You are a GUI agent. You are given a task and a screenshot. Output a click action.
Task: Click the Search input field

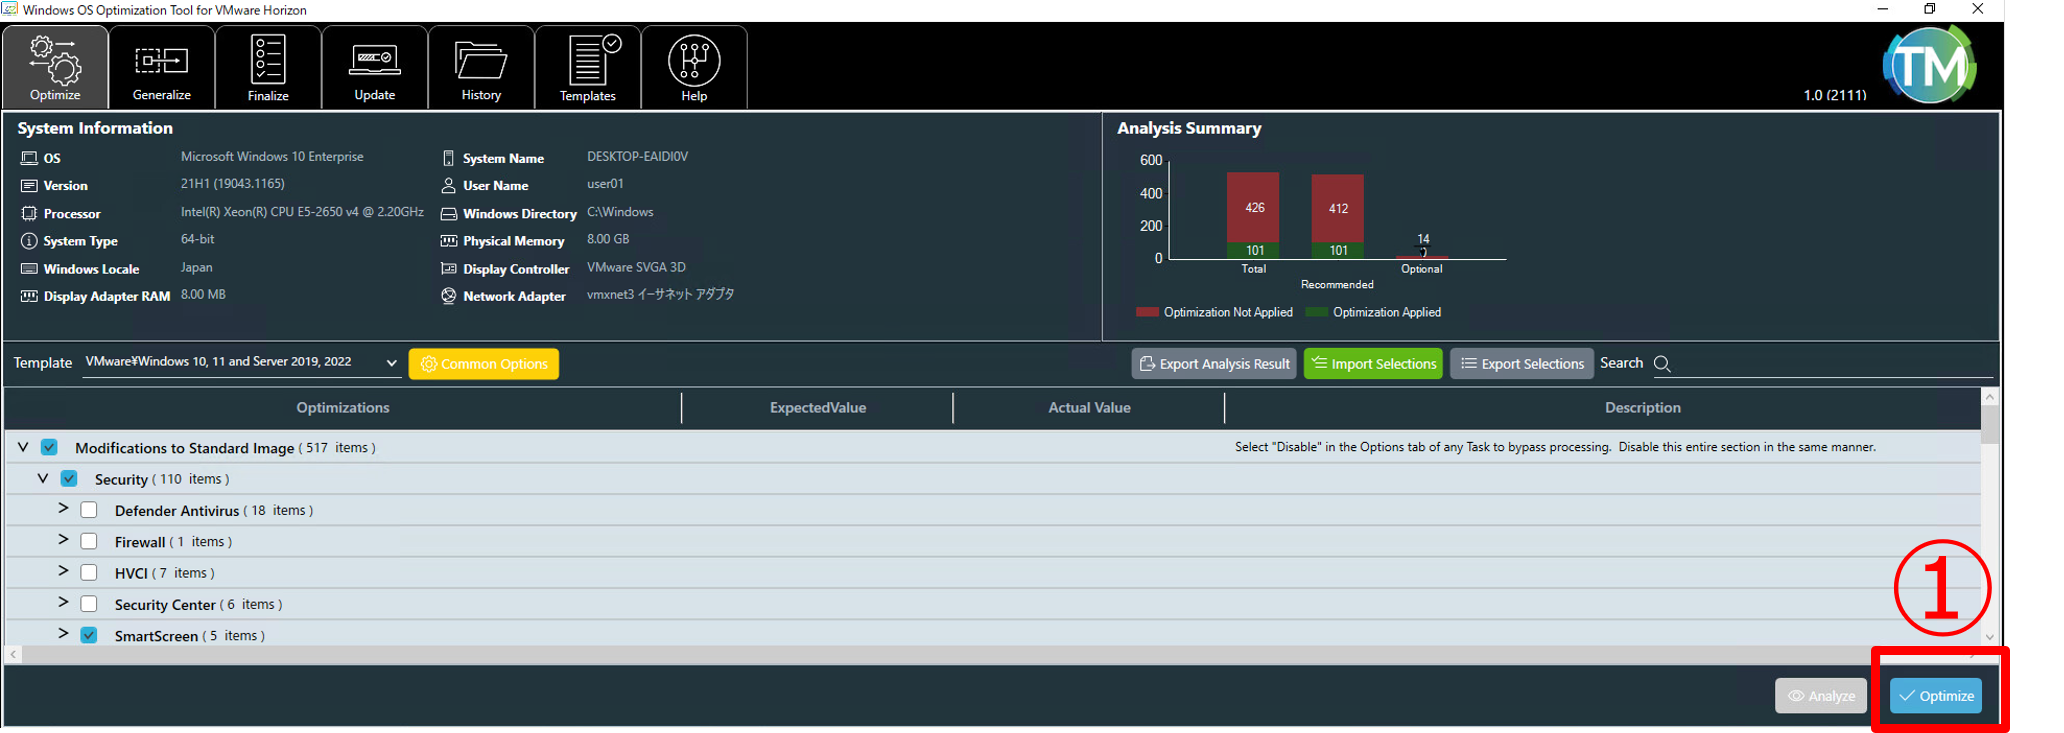1830,364
